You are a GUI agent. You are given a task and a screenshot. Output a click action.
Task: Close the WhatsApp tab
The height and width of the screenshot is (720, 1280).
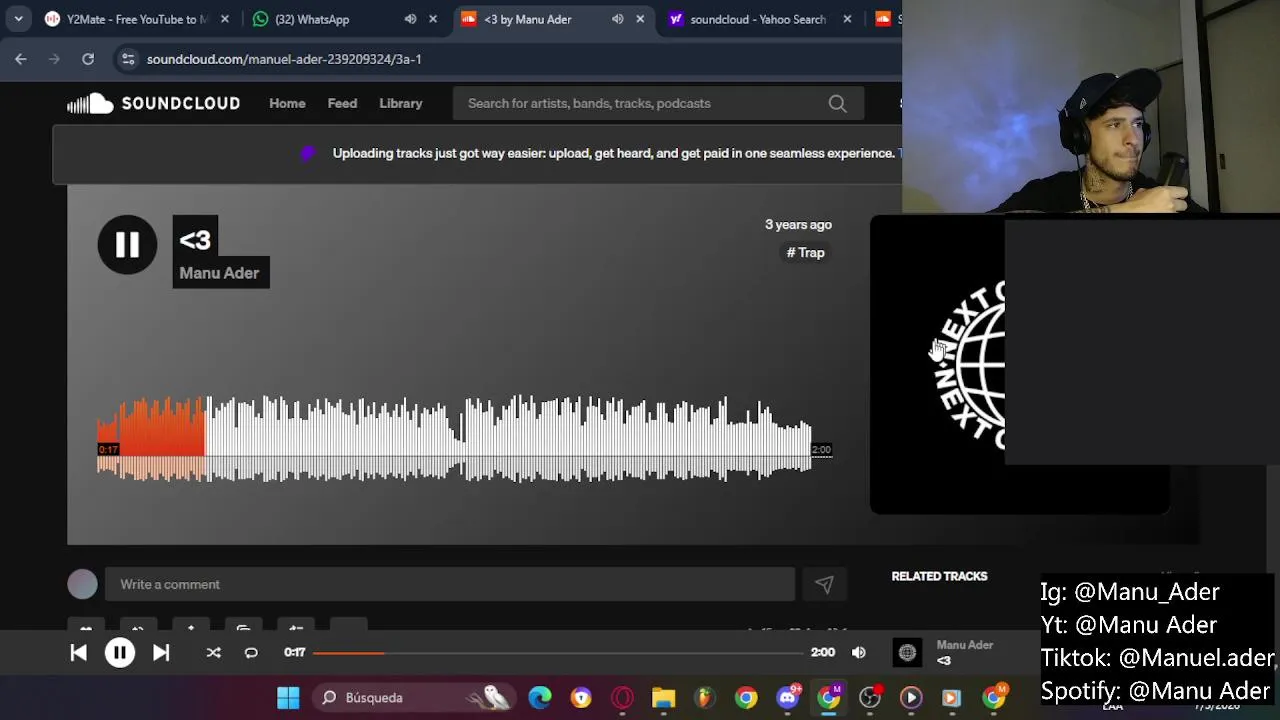pyautogui.click(x=432, y=19)
